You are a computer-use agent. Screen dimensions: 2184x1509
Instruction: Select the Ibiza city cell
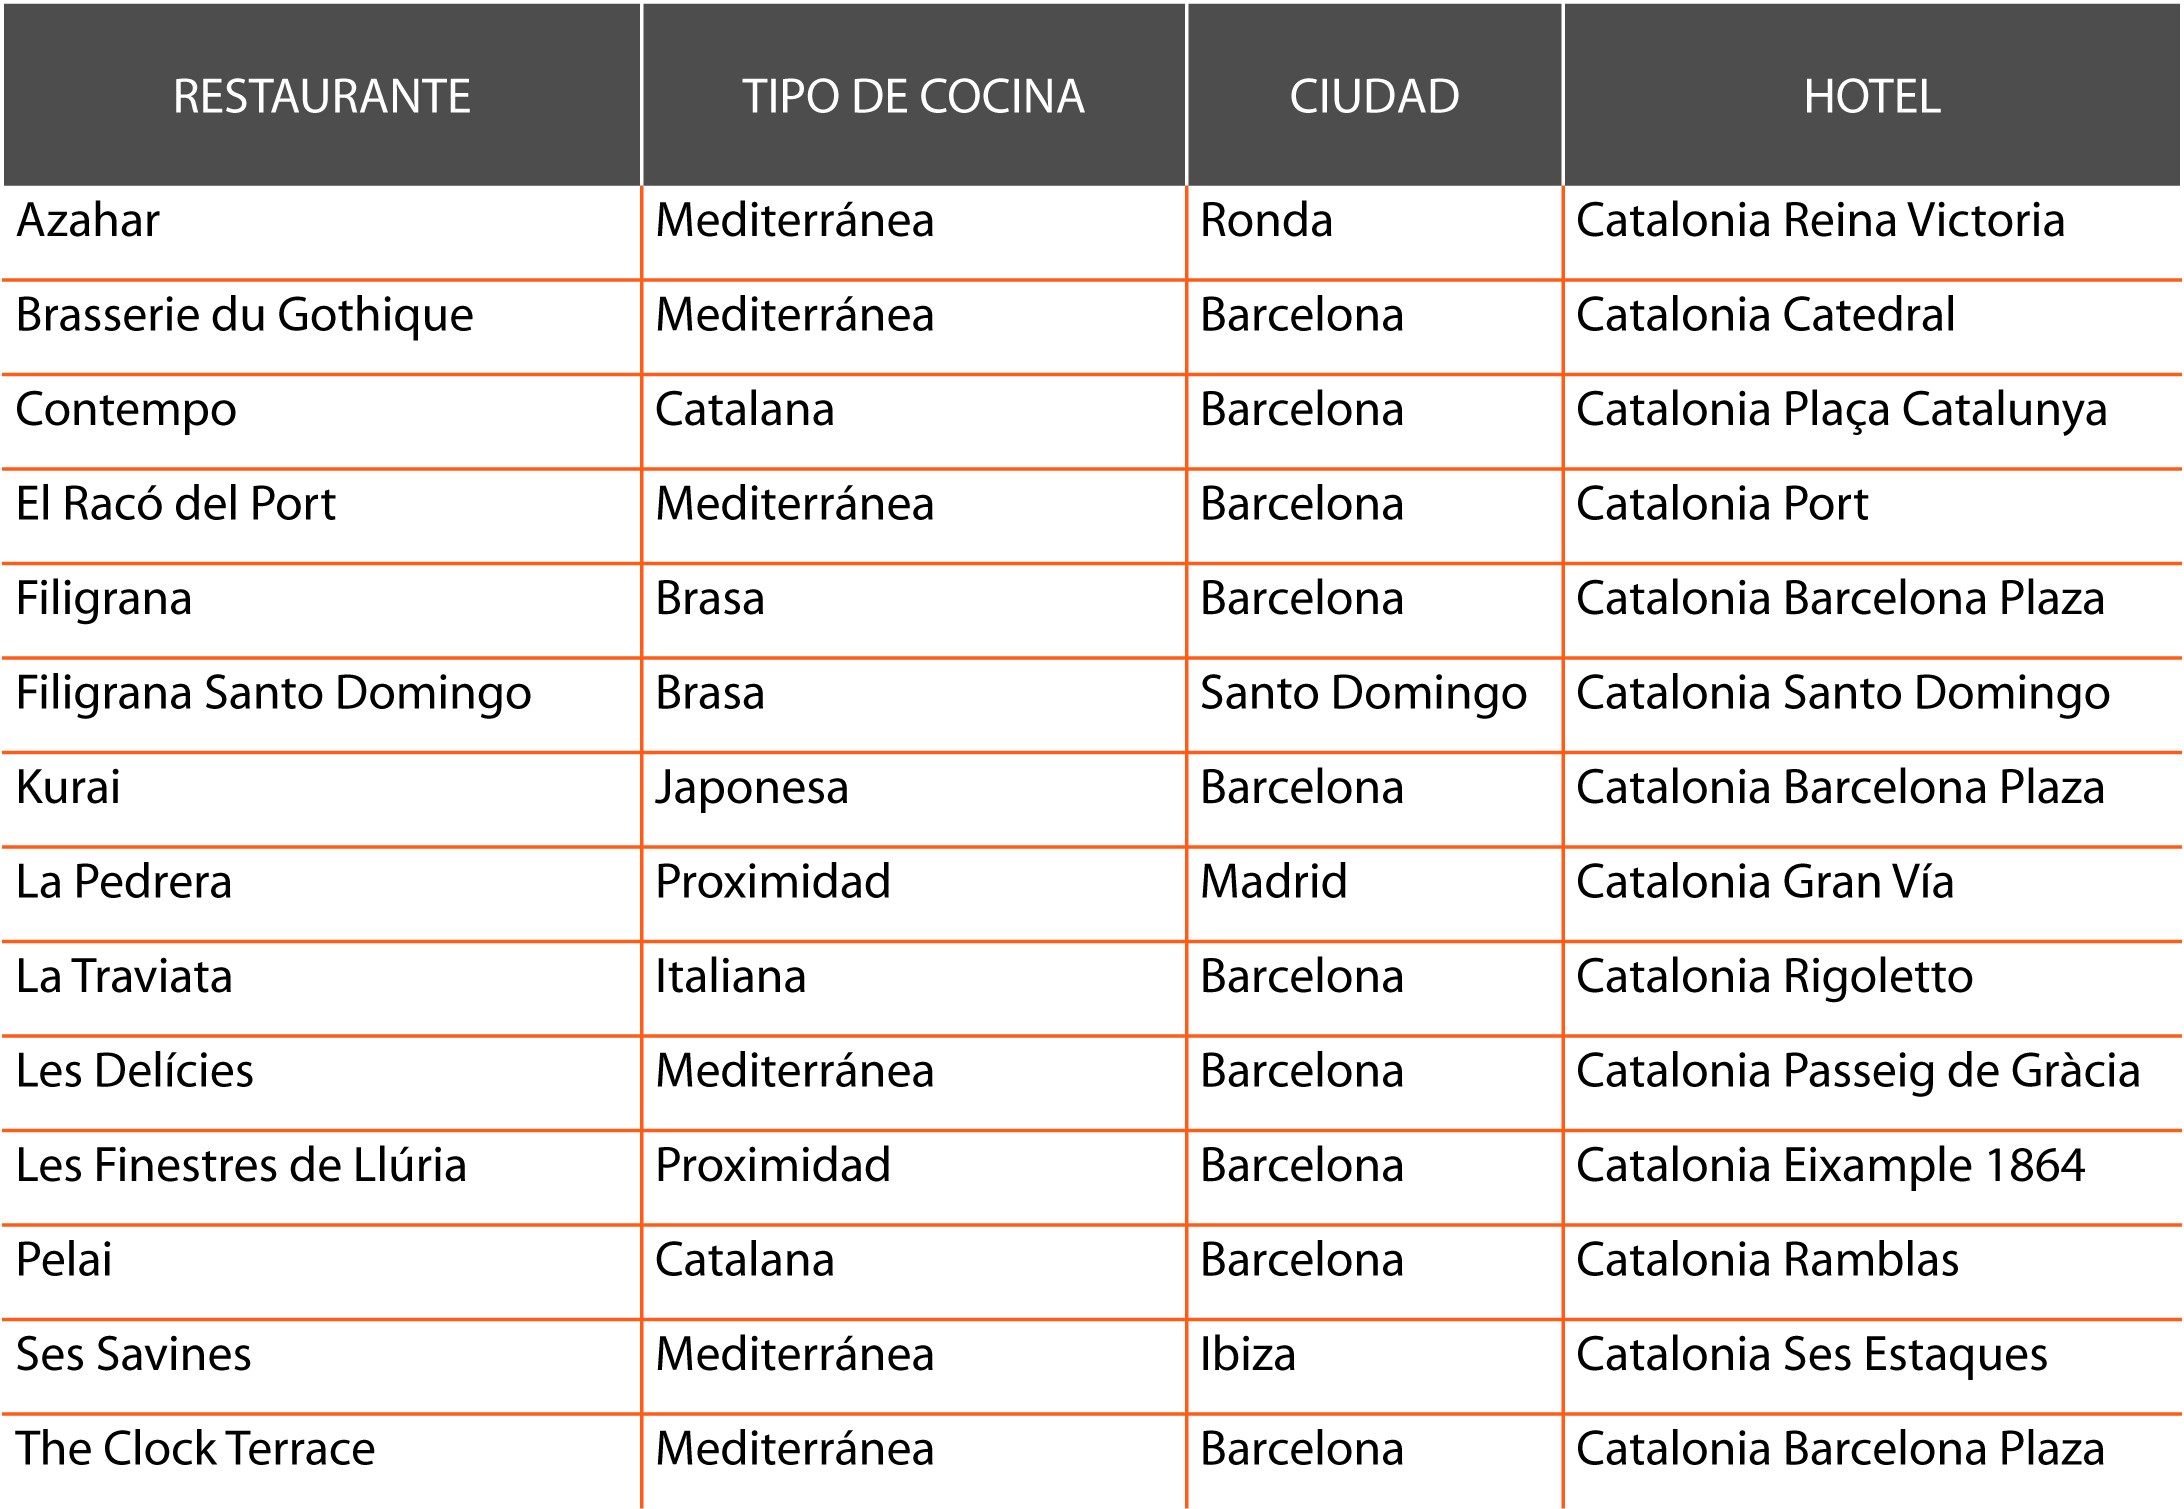point(1247,1354)
